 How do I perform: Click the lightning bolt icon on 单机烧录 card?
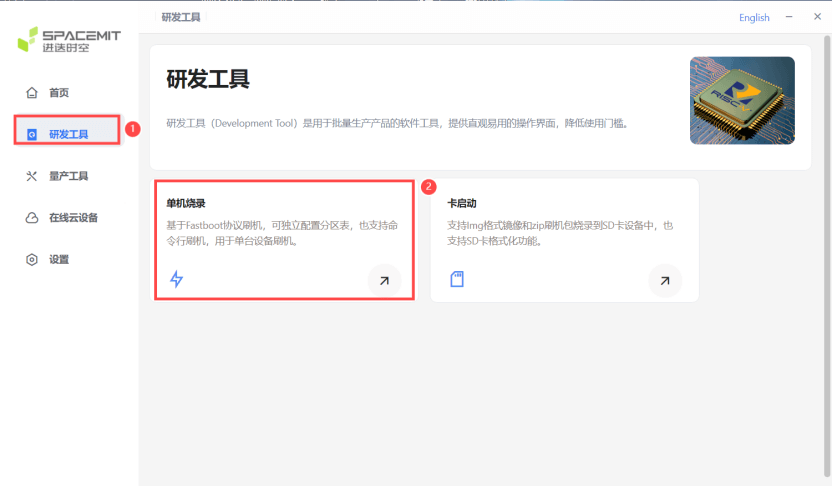tap(177, 279)
